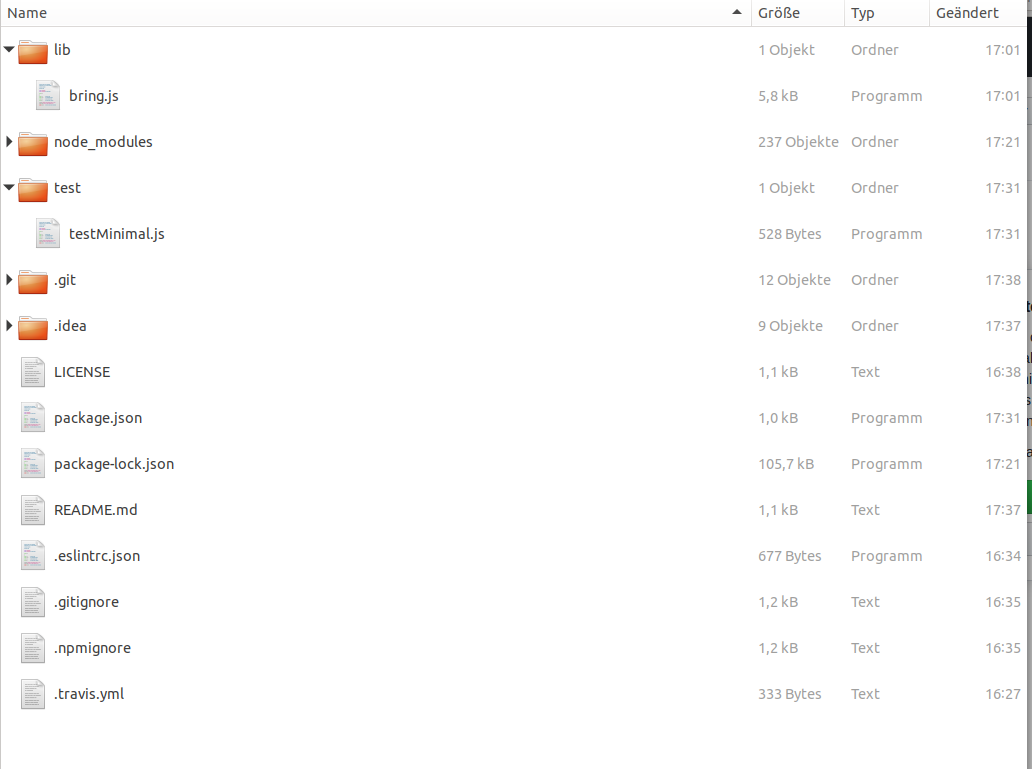Click the README.md file icon
Viewport: 1032px width, 769px height.
(x=32, y=509)
